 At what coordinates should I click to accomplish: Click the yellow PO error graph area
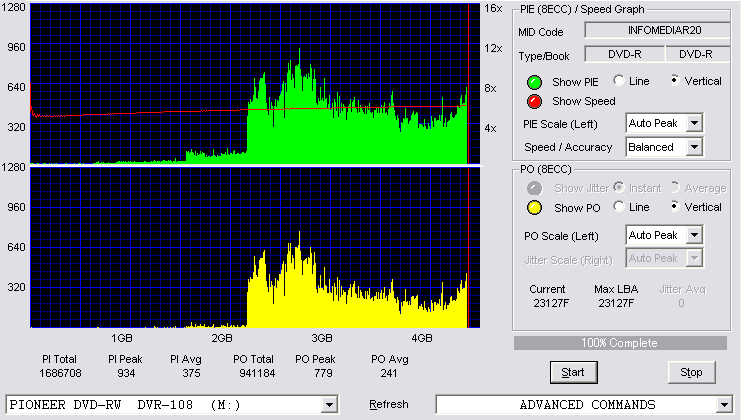click(256, 248)
